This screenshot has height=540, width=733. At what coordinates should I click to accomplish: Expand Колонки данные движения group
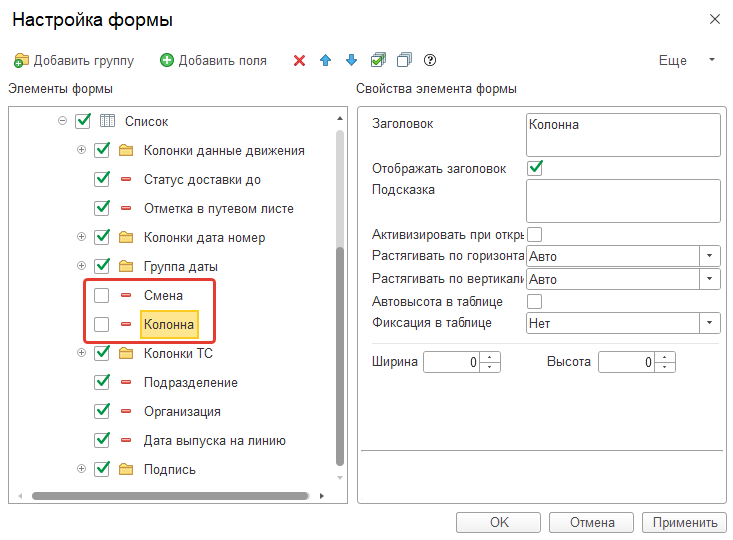81,150
